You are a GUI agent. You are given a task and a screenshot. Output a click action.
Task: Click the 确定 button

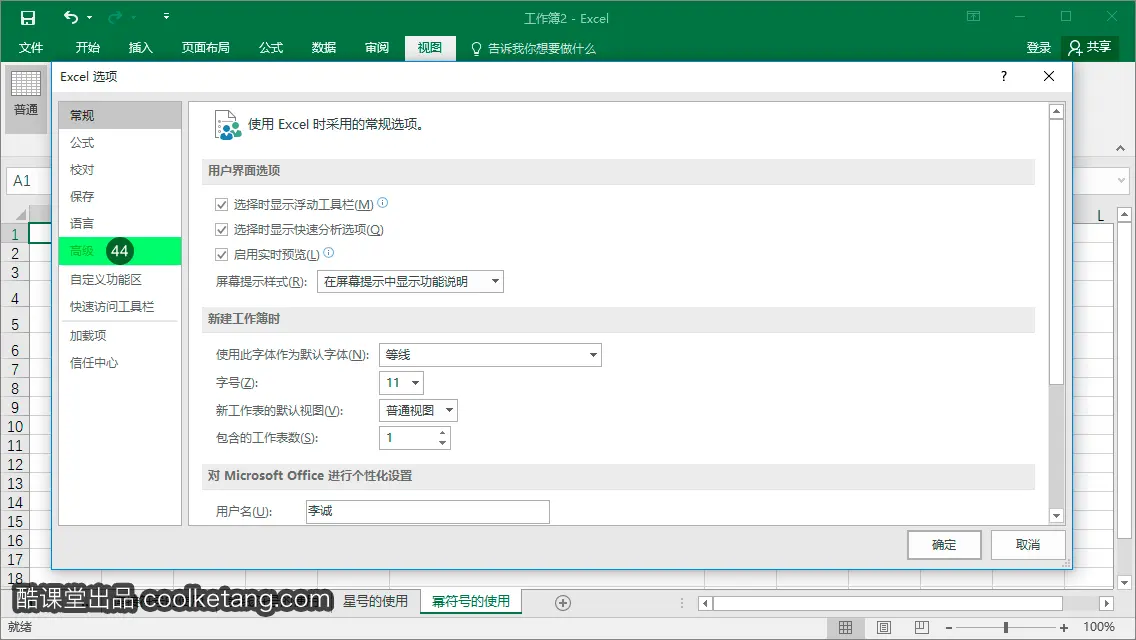944,545
